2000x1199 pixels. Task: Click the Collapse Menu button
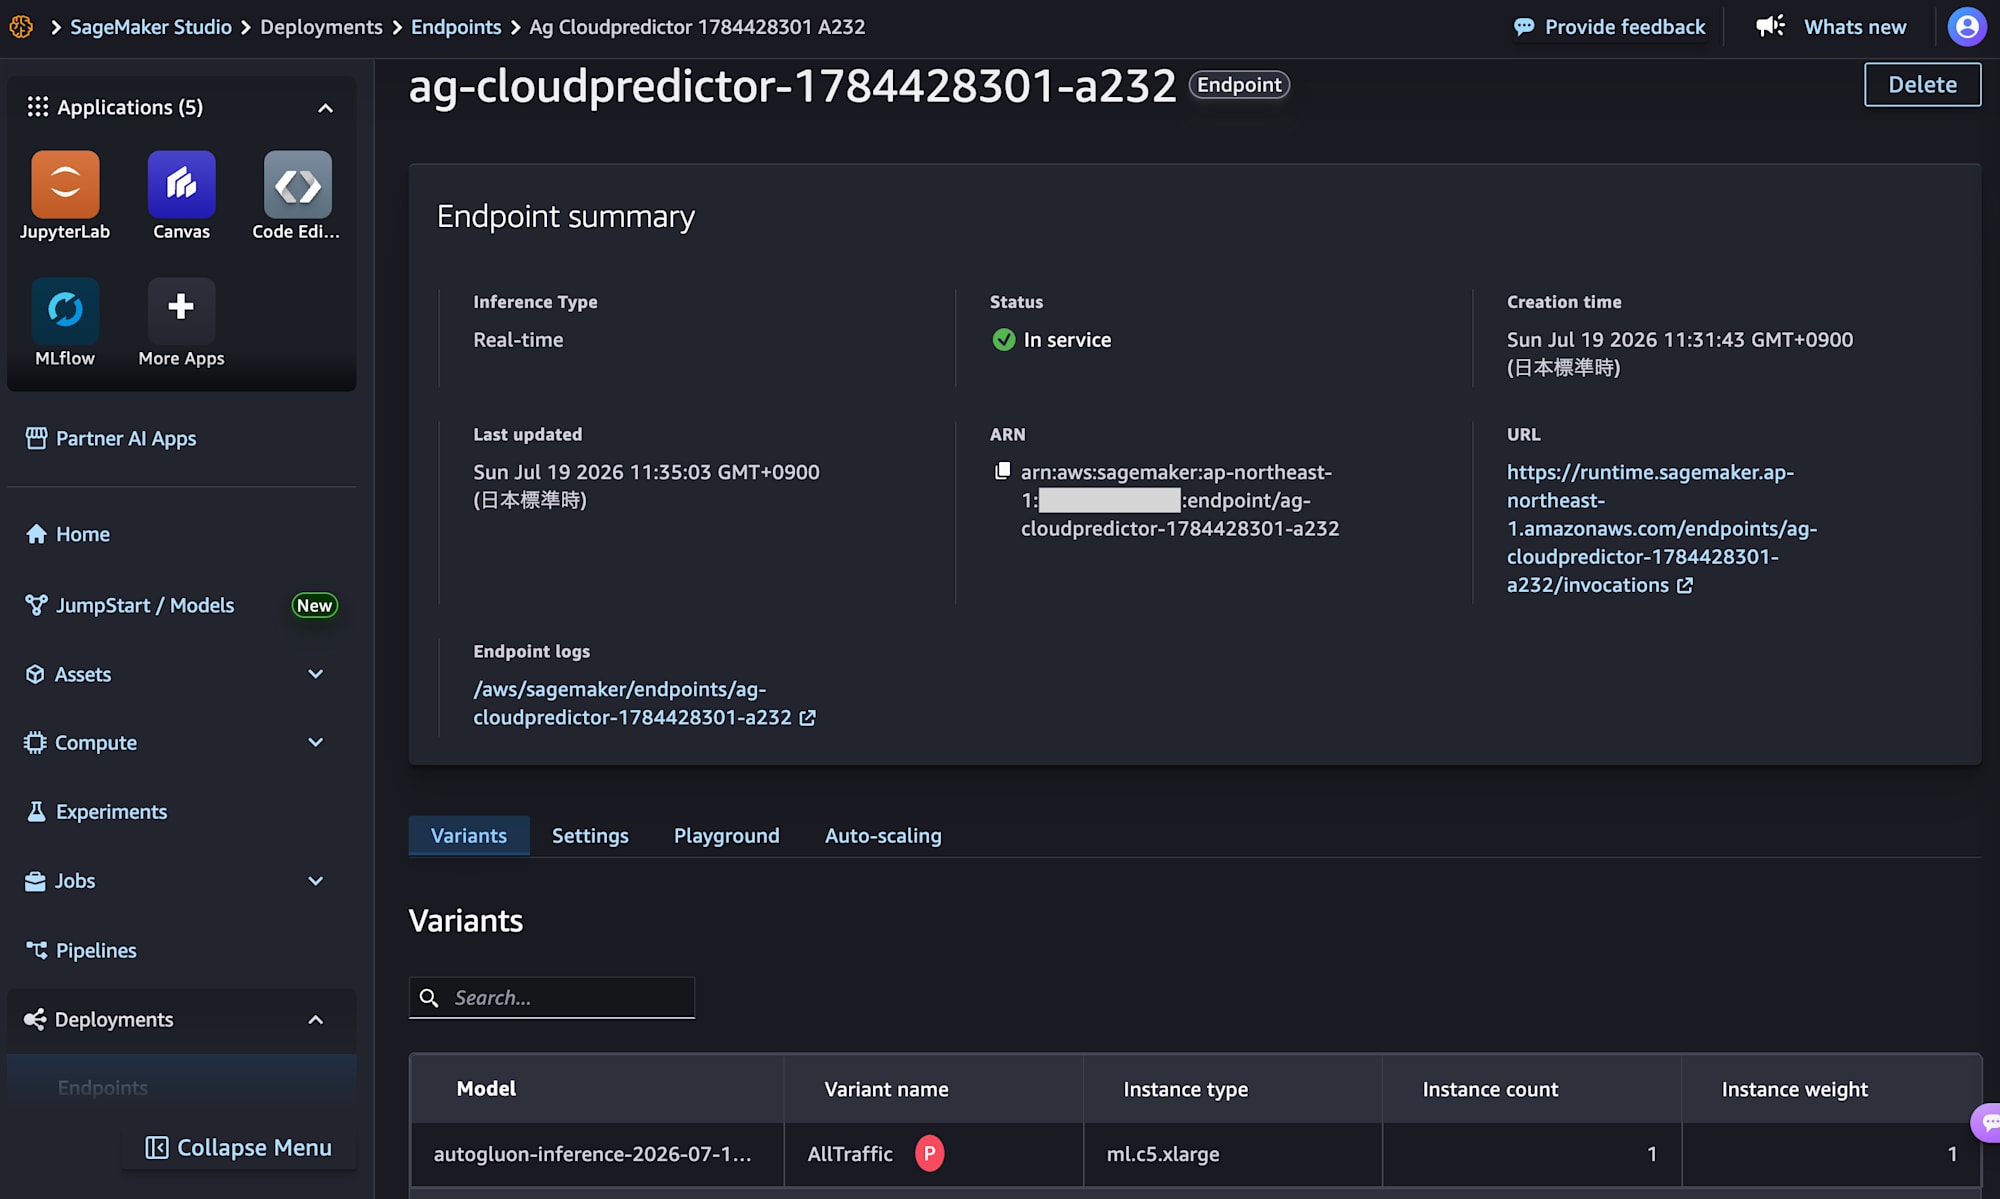pos(239,1147)
